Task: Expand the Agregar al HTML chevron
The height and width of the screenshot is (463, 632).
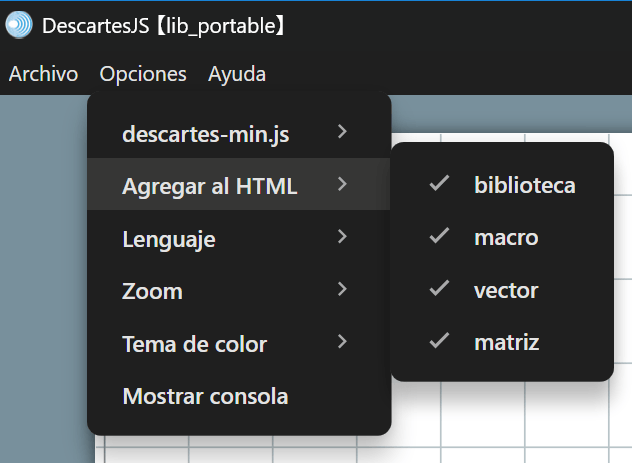Action: pos(343,184)
